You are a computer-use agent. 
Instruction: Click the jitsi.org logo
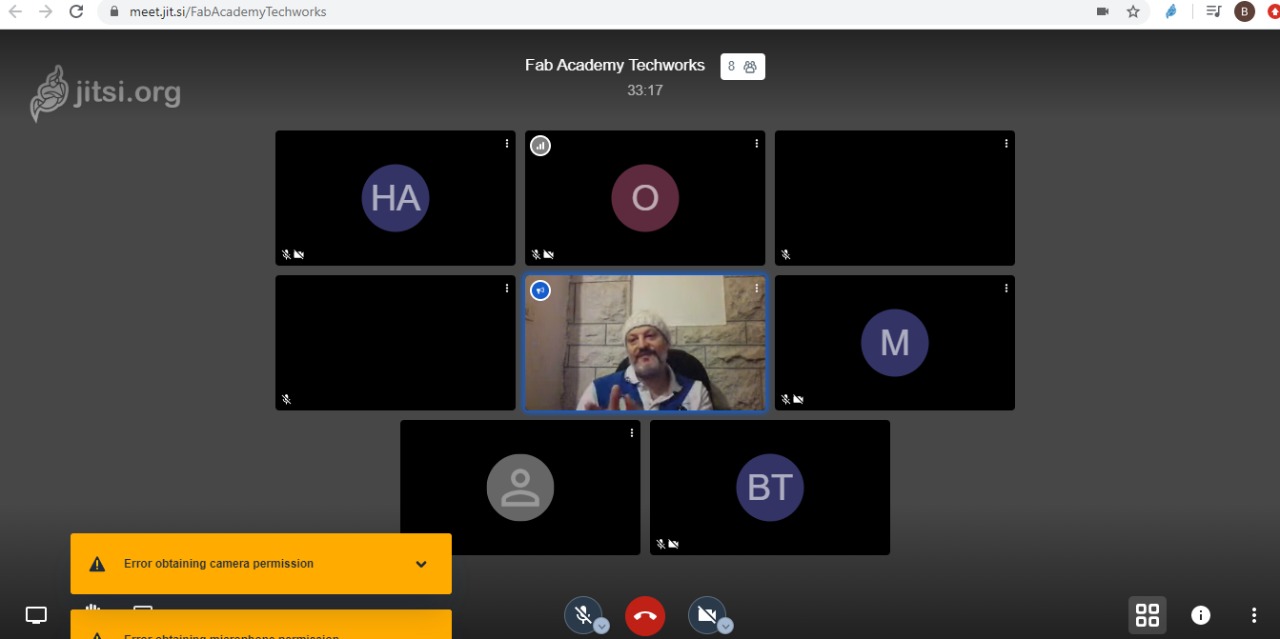click(105, 94)
